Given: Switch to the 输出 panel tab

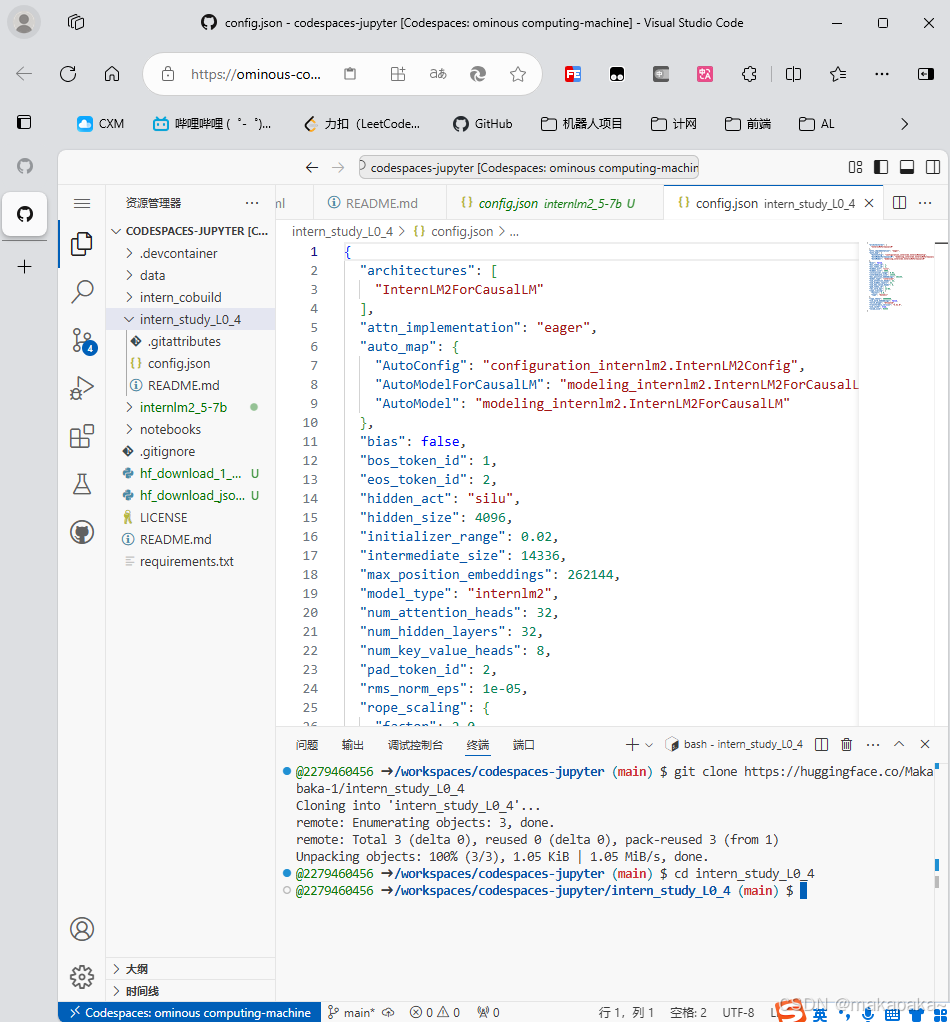Looking at the screenshot, I should pos(353,745).
